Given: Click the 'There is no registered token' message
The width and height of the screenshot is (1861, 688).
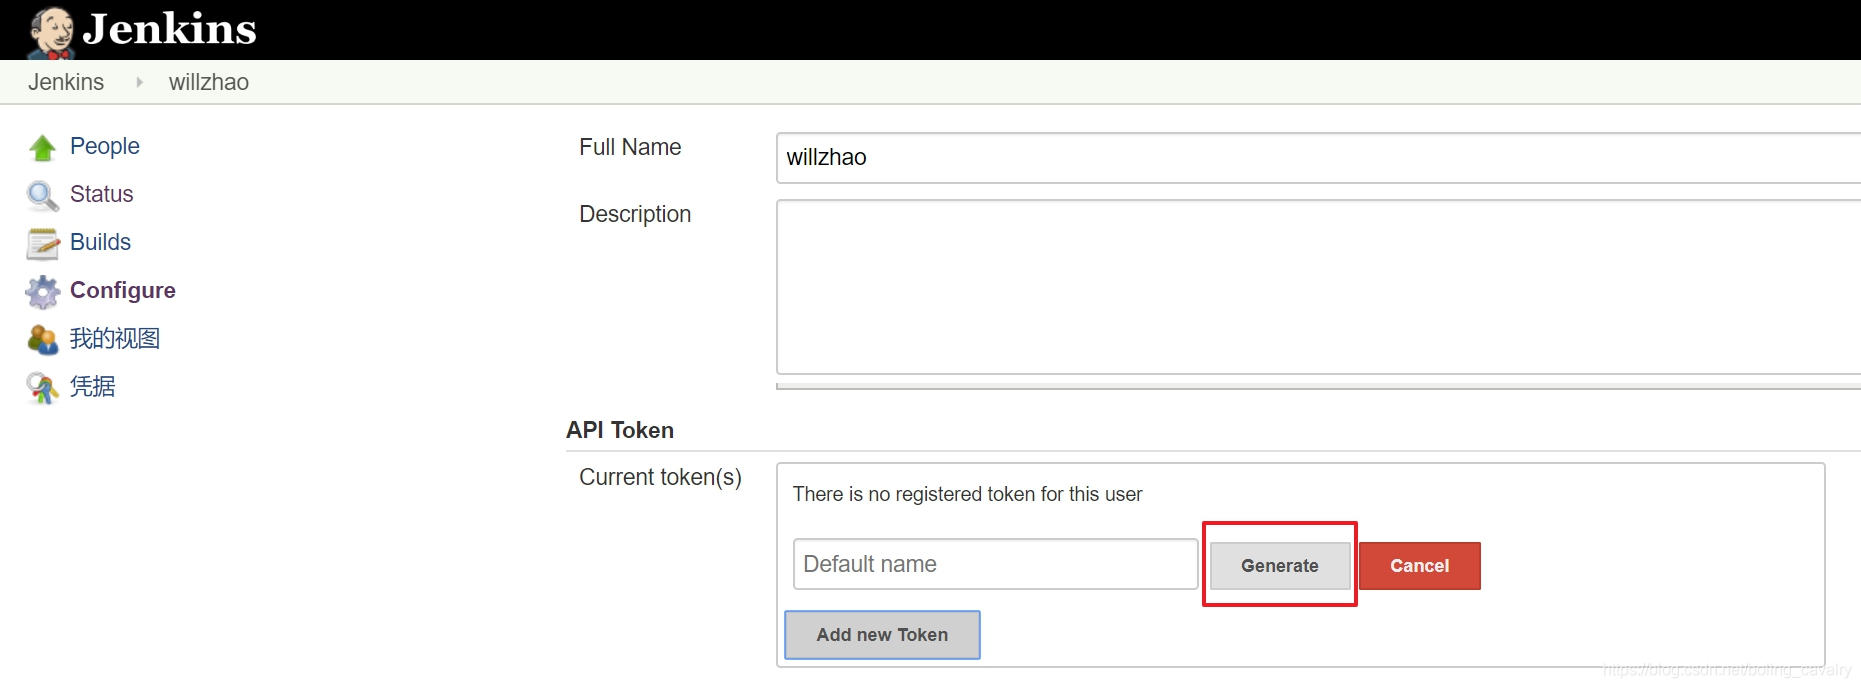Looking at the screenshot, I should click(967, 494).
